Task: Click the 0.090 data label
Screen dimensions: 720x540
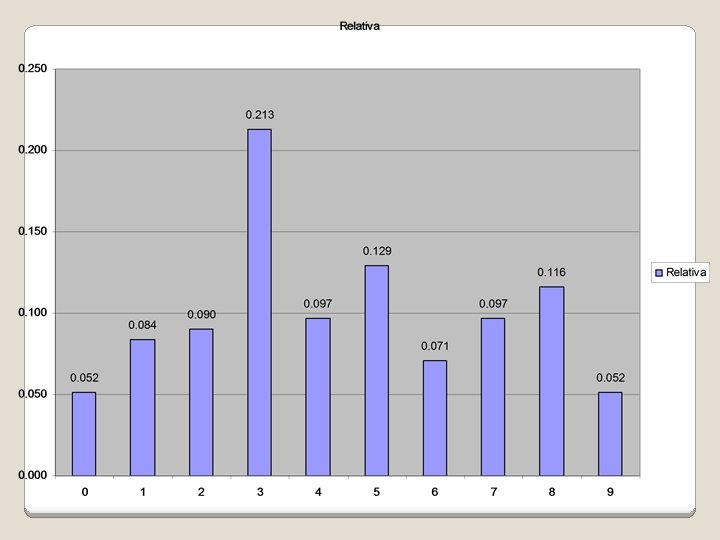Action: click(202, 315)
